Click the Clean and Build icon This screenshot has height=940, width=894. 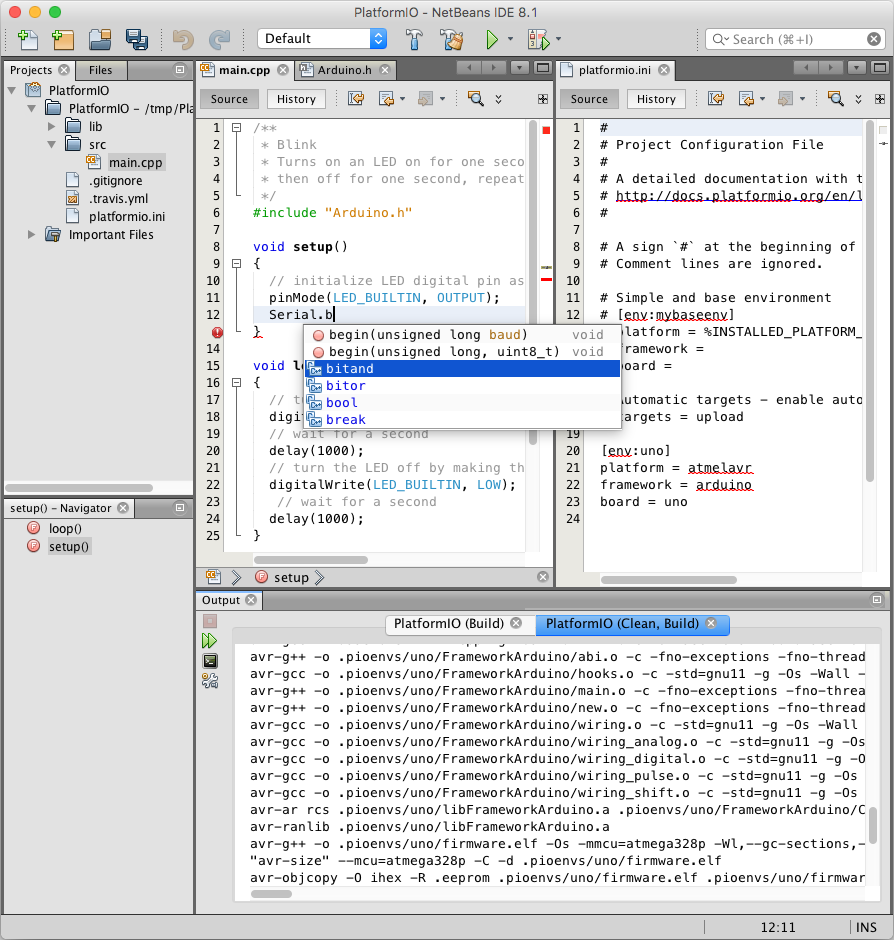(x=451, y=39)
